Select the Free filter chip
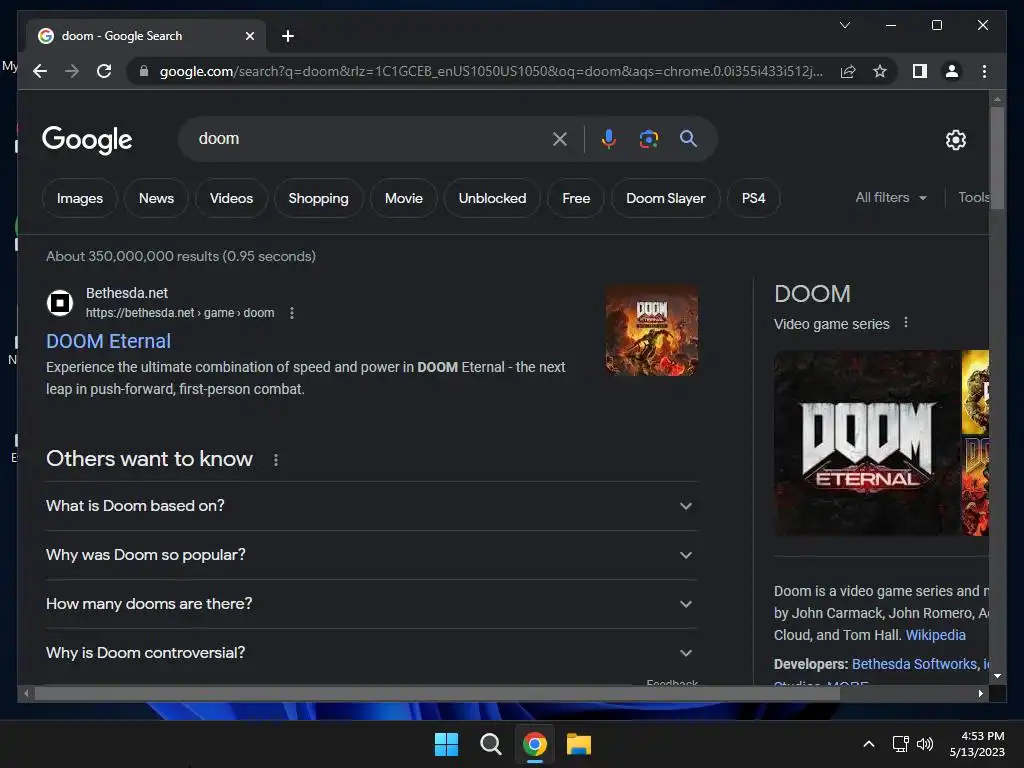The width and height of the screenshot is (1024, 768). tap(576, 198)
